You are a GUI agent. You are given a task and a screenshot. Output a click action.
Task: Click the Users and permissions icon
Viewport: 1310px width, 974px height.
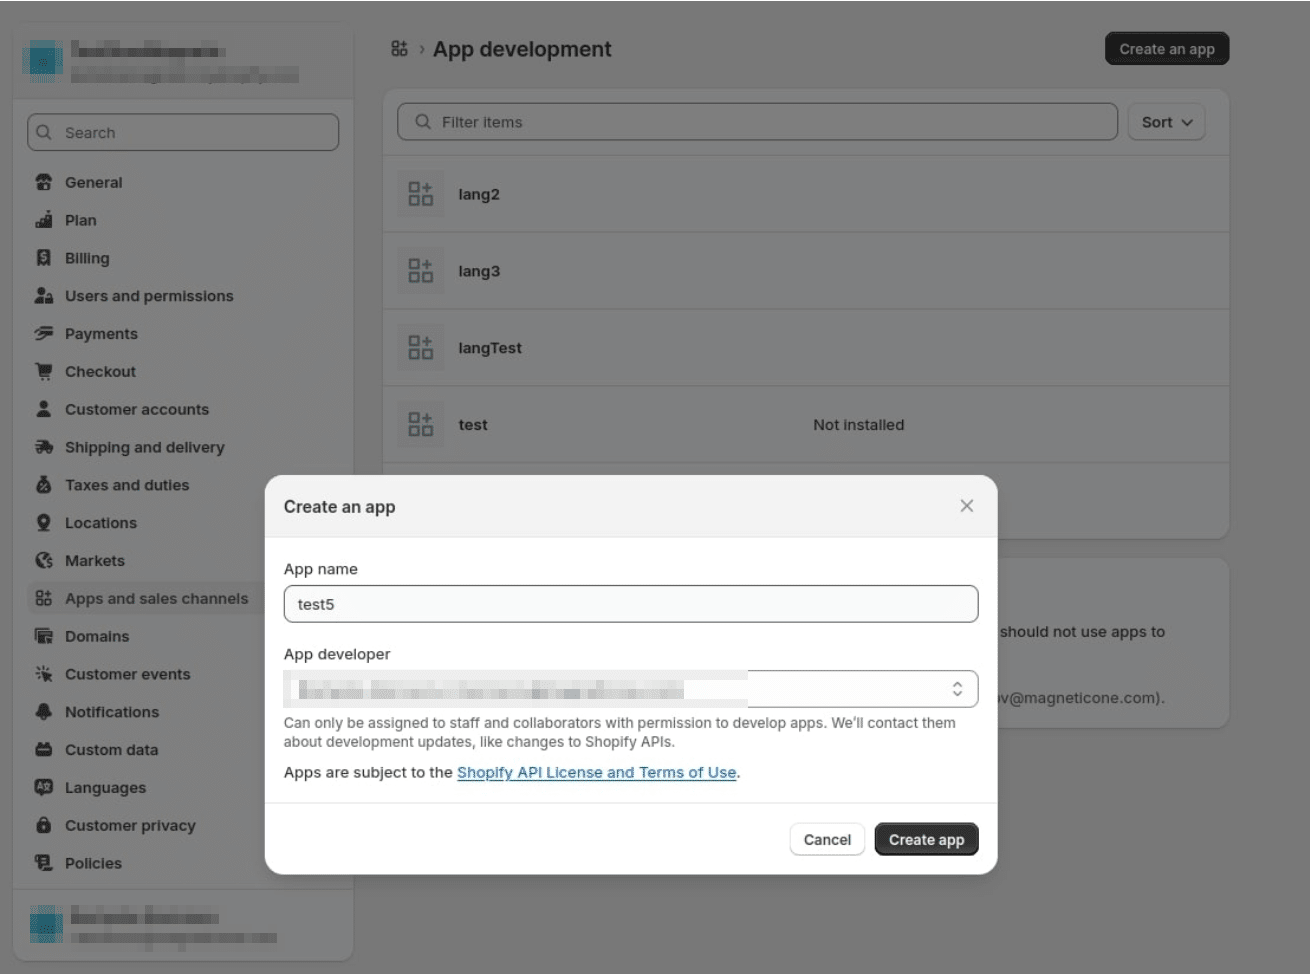(44, 296)
